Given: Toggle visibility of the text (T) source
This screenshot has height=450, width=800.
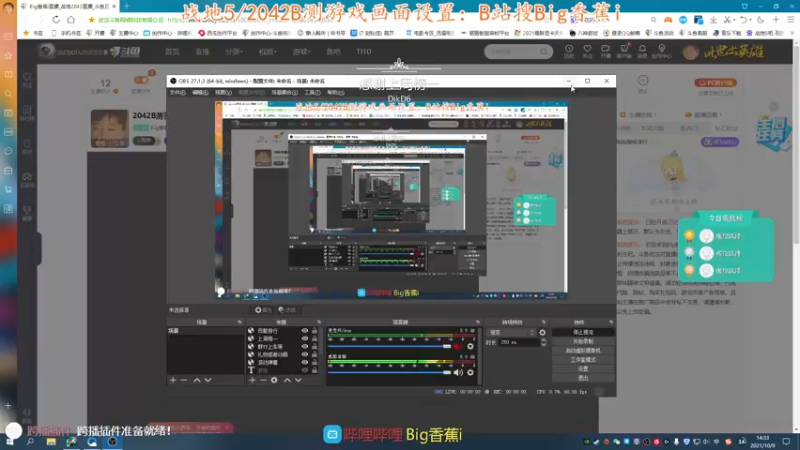Looking at the screenshot, I should 305,370.
